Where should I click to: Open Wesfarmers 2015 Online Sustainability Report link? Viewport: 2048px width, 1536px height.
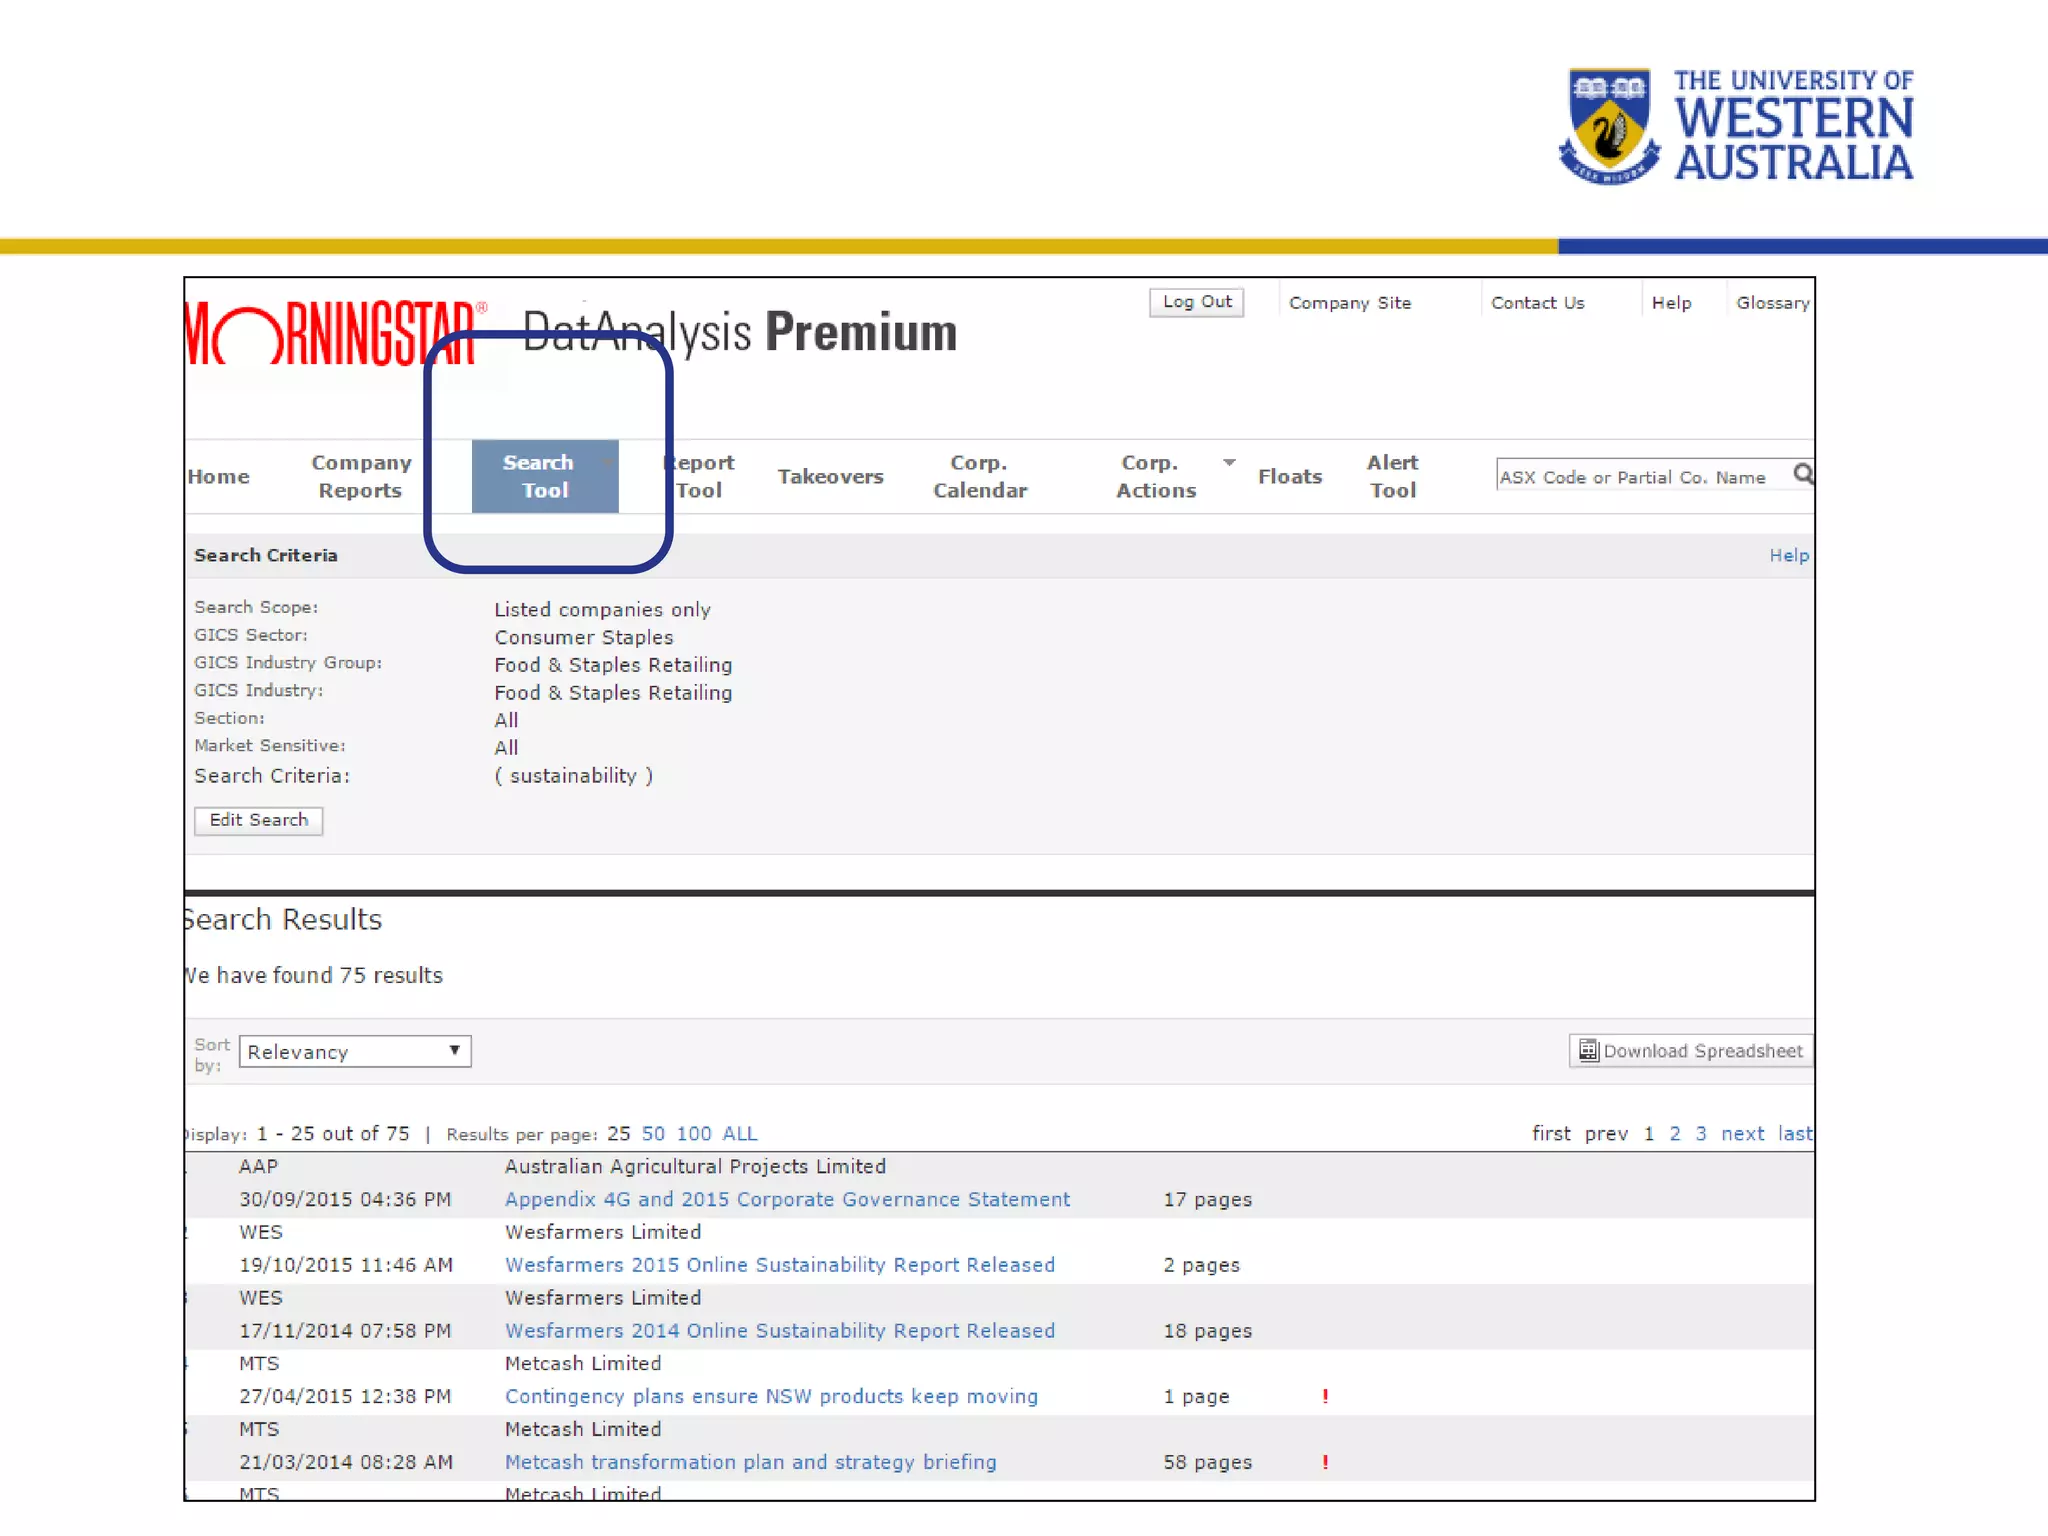[779, 1265]
